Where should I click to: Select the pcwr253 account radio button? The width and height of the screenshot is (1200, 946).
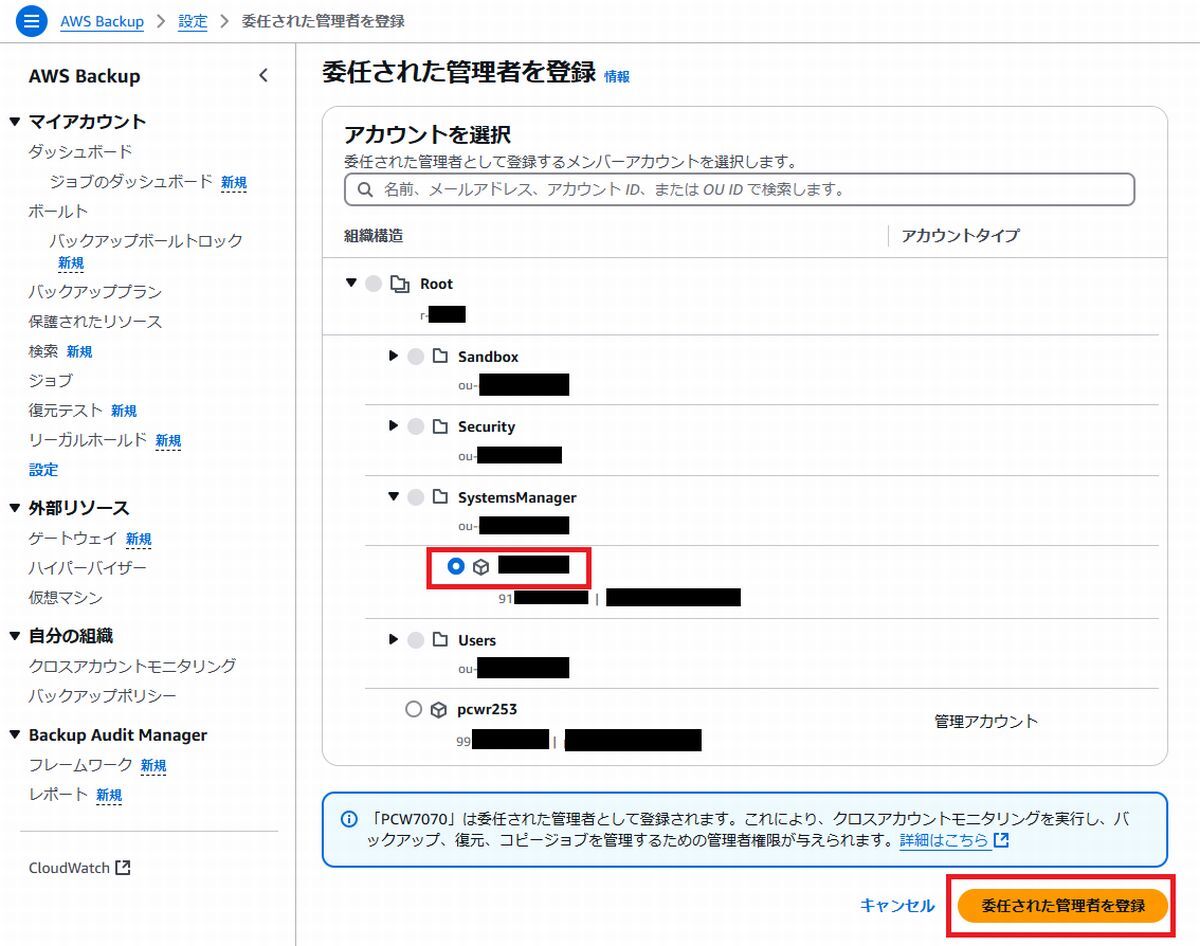(x=414, y=710)
